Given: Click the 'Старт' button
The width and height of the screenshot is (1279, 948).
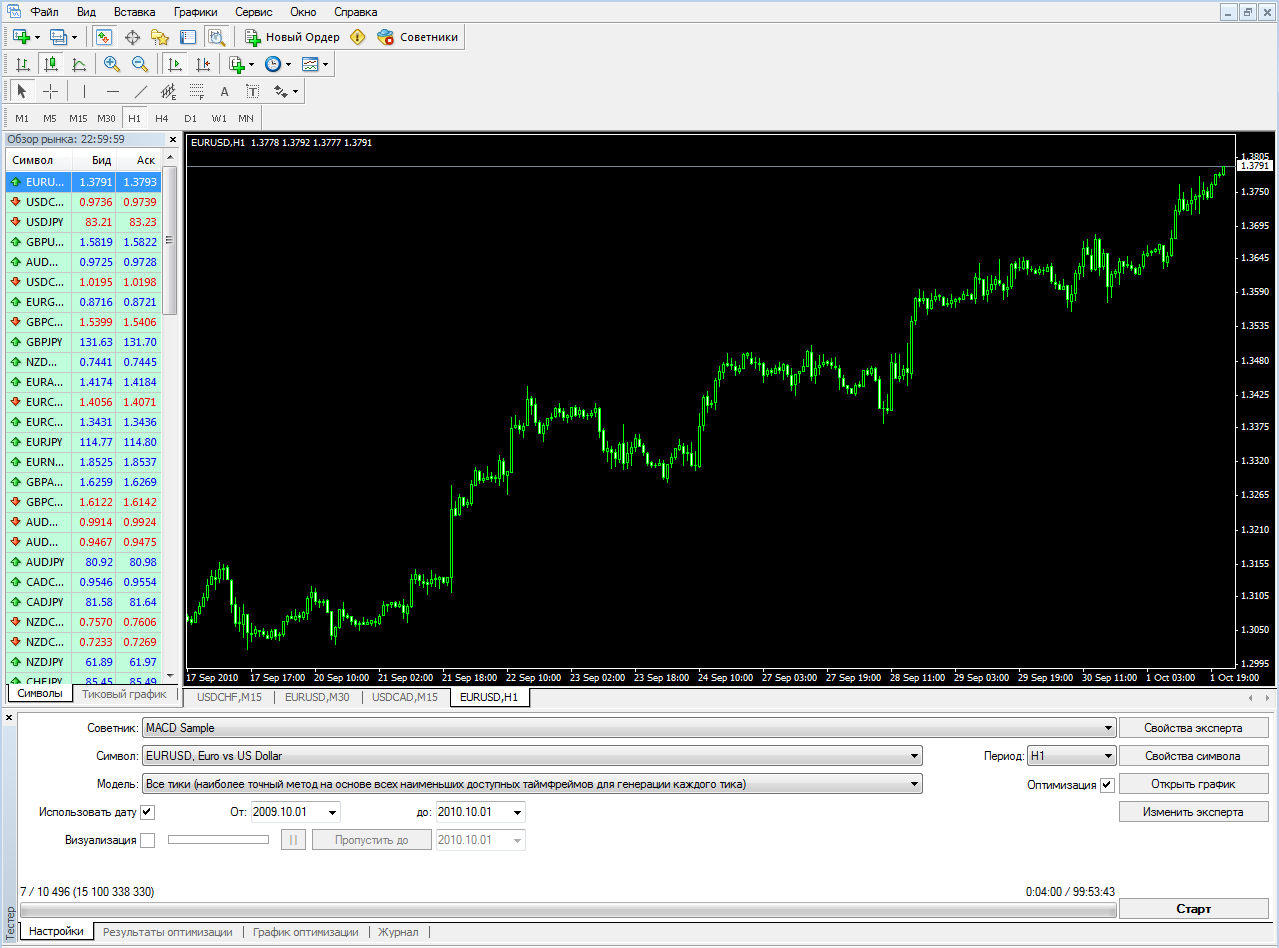Looking at the screenshot, I should [1194, 909].
